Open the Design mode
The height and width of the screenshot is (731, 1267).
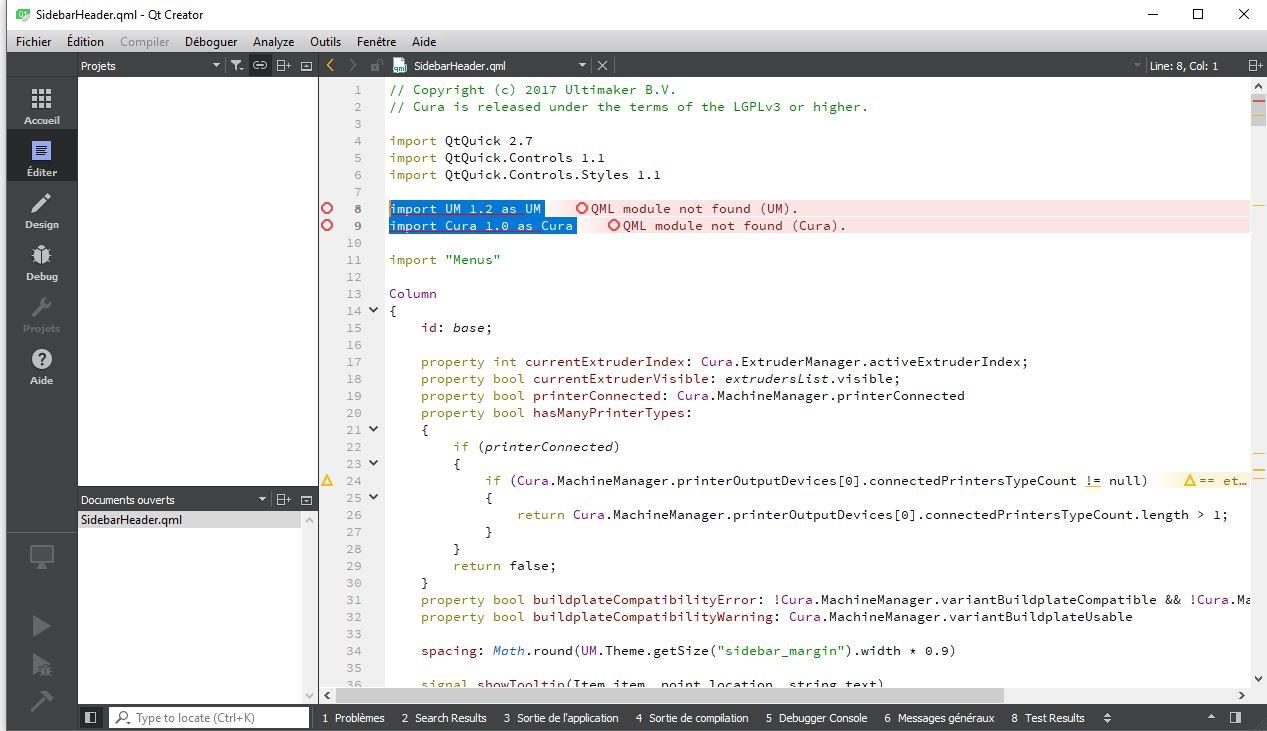coord(41,209)
